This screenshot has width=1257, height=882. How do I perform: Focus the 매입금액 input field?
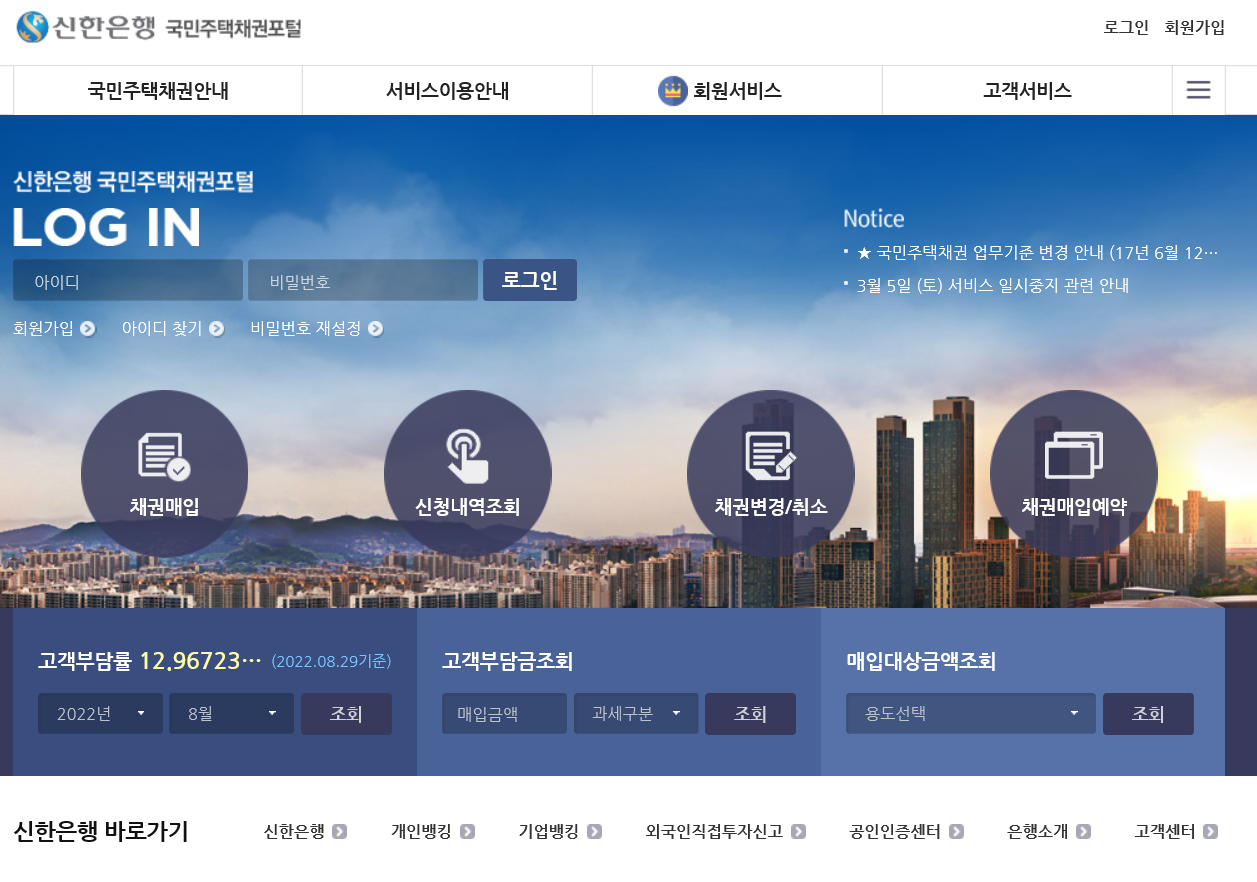coord(504,714)
